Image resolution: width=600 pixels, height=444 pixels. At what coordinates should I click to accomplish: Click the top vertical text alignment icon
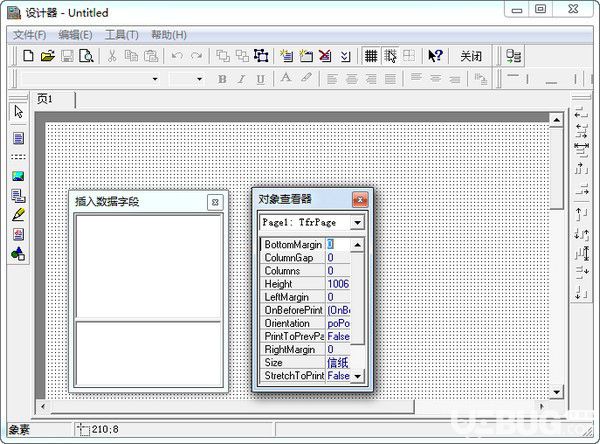click(416, 78)
